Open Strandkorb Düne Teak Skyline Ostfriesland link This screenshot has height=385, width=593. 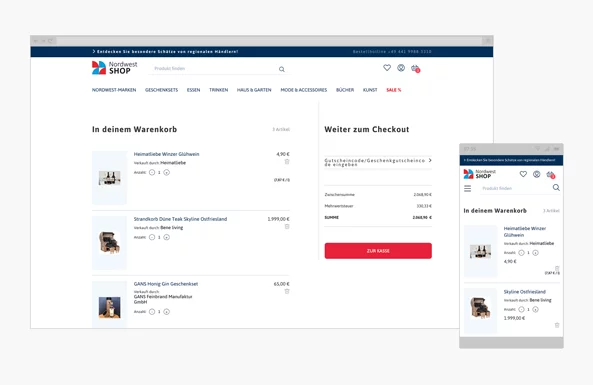click(x=180, y=219)
